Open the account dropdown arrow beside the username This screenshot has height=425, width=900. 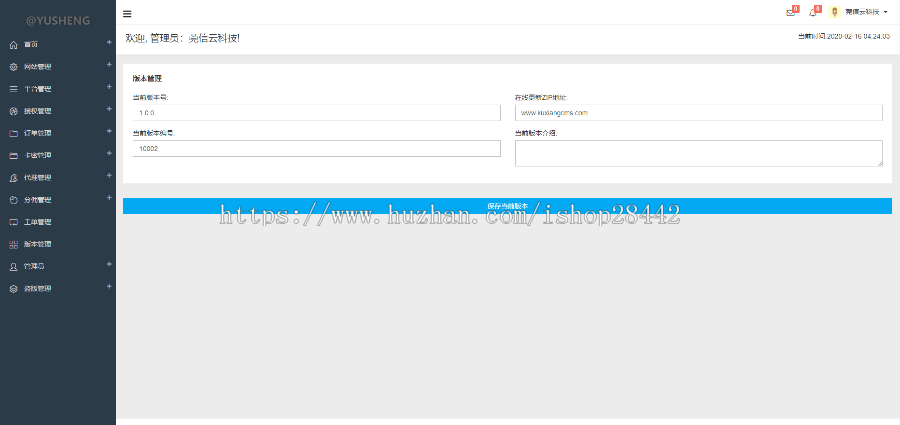pos(886,12)
